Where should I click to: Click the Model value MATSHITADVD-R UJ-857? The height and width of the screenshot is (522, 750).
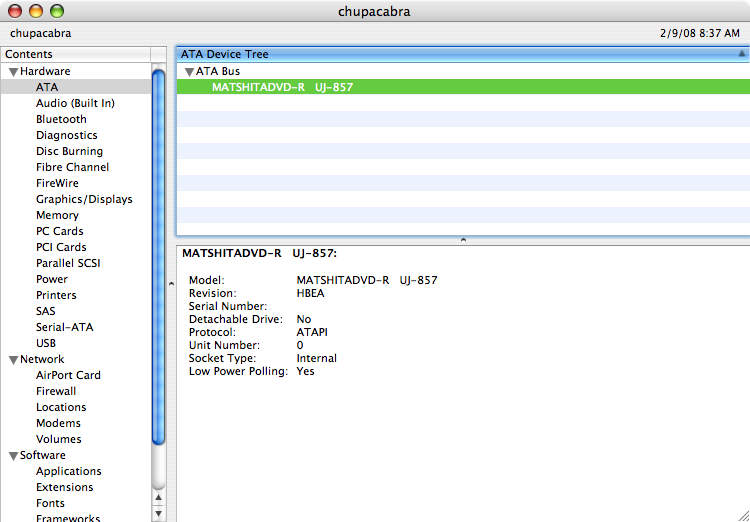pyautogui.click(x=367, y=280)
